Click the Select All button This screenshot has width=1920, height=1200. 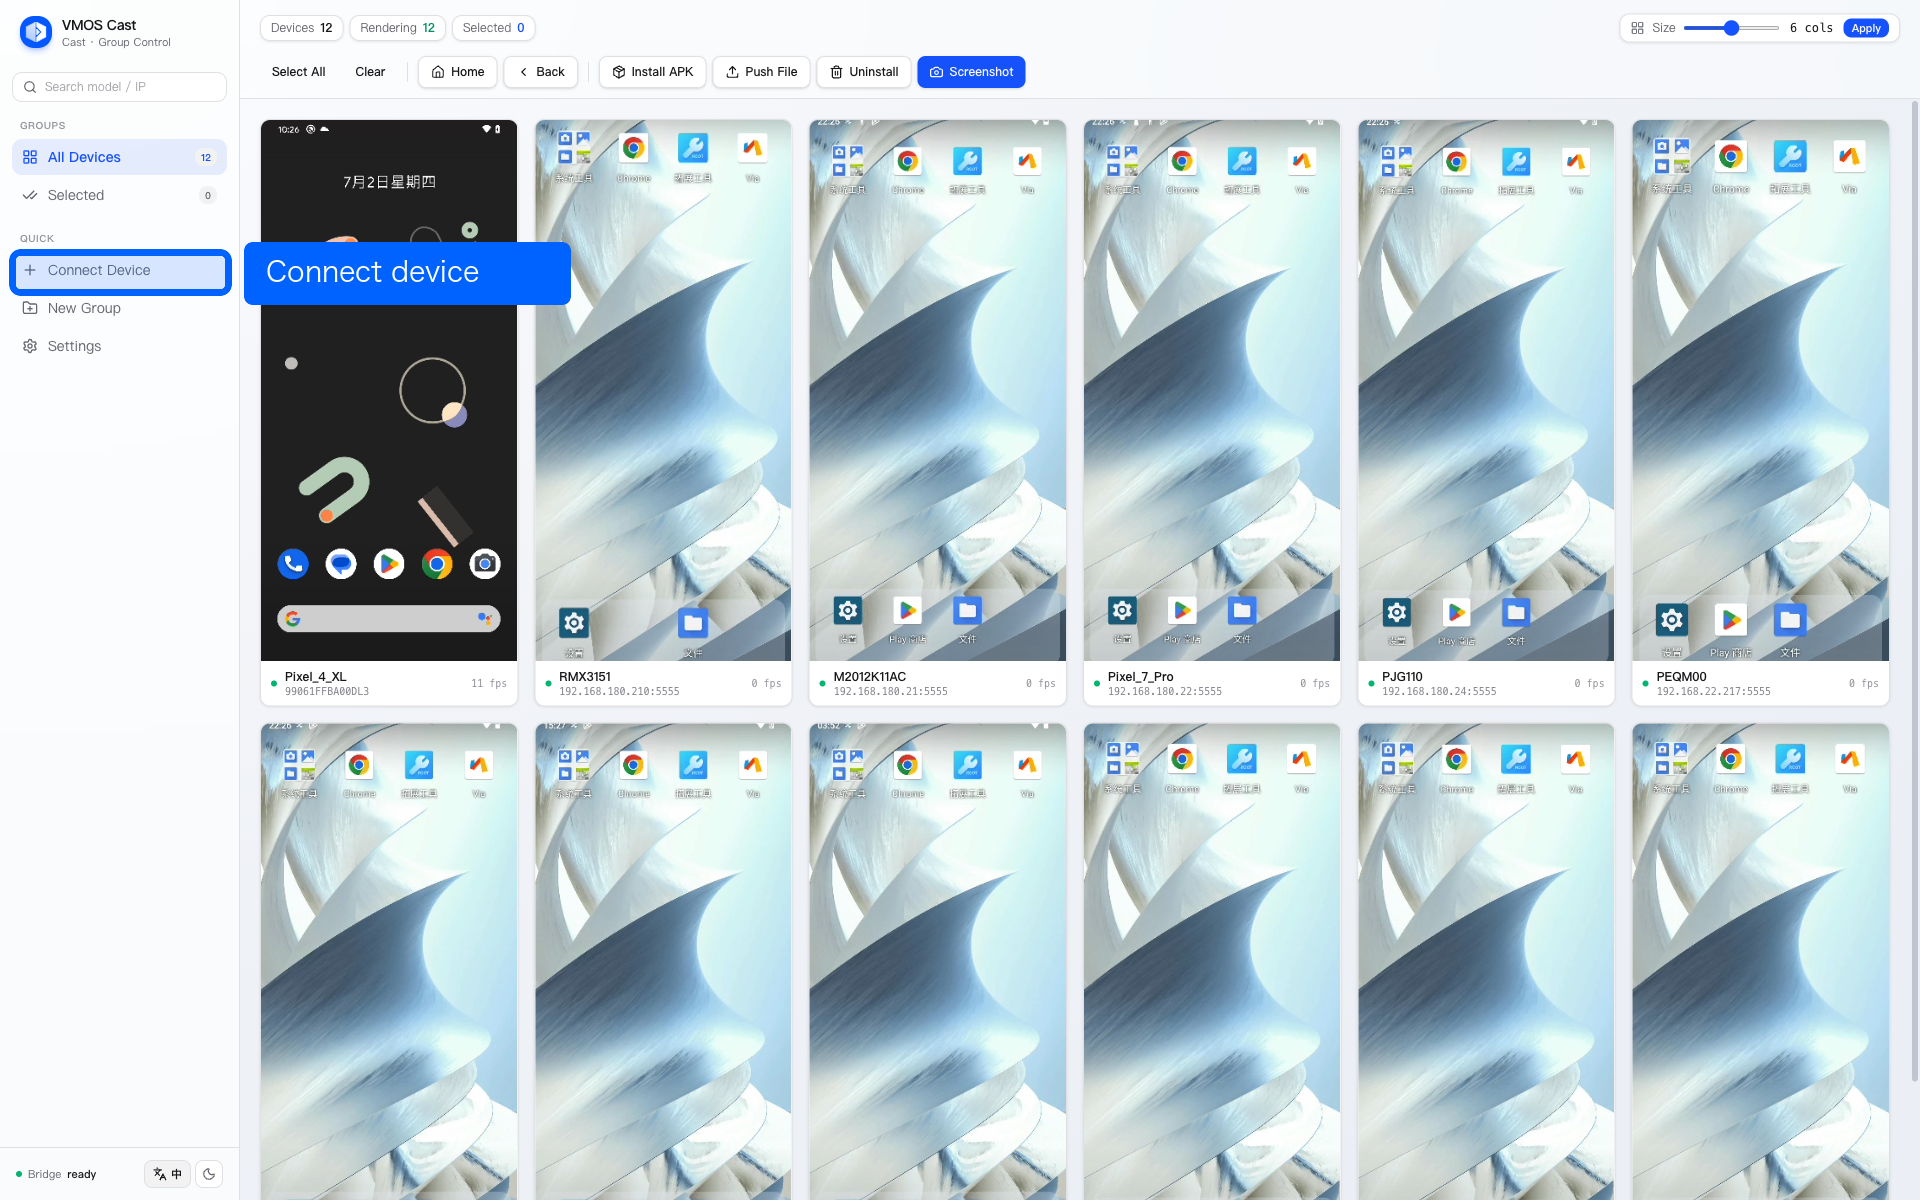pyautogui.click(x=298, y=72)
